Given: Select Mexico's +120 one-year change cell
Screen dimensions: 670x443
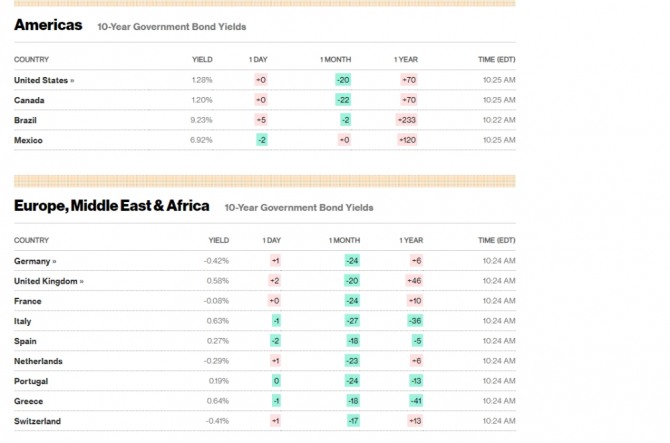Looking at the screenshot, I should pos(406,140).
